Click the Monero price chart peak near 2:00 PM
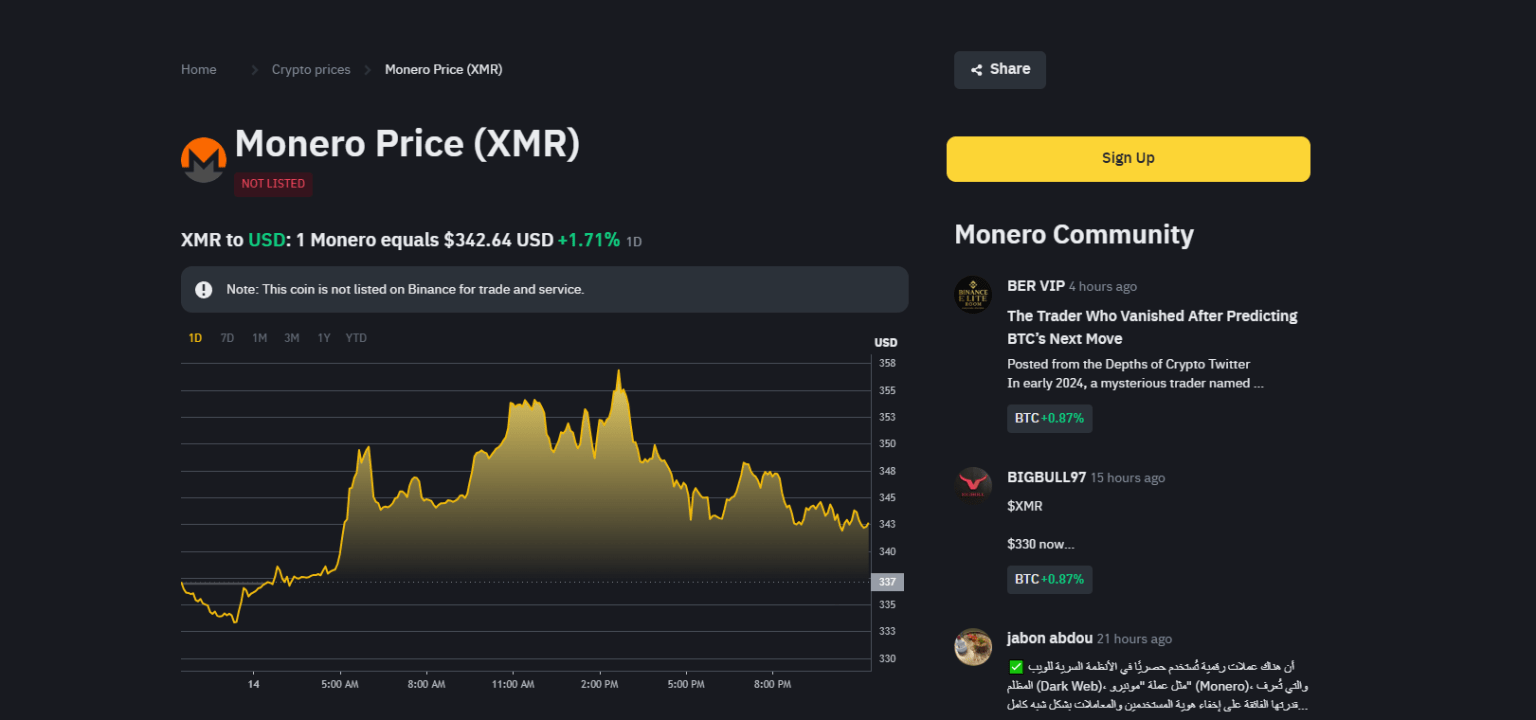 619,371
